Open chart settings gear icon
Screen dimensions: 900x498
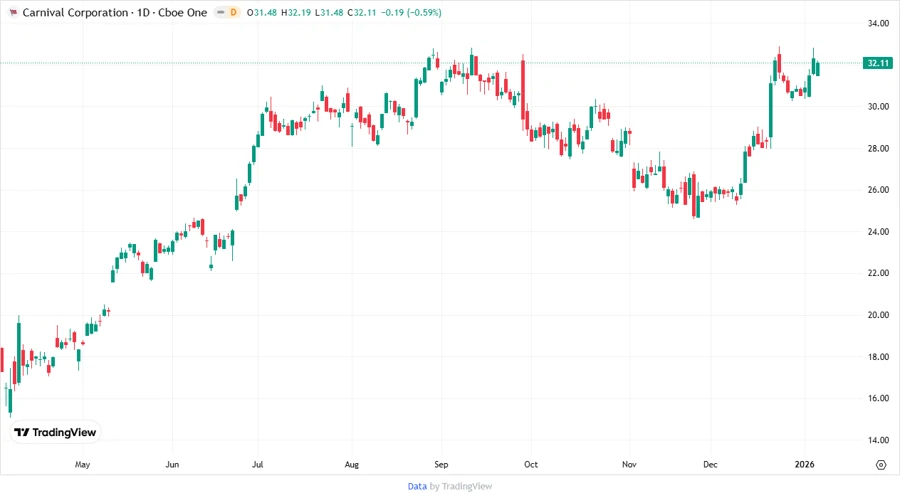pyautogui.click(x=881, y=465)
